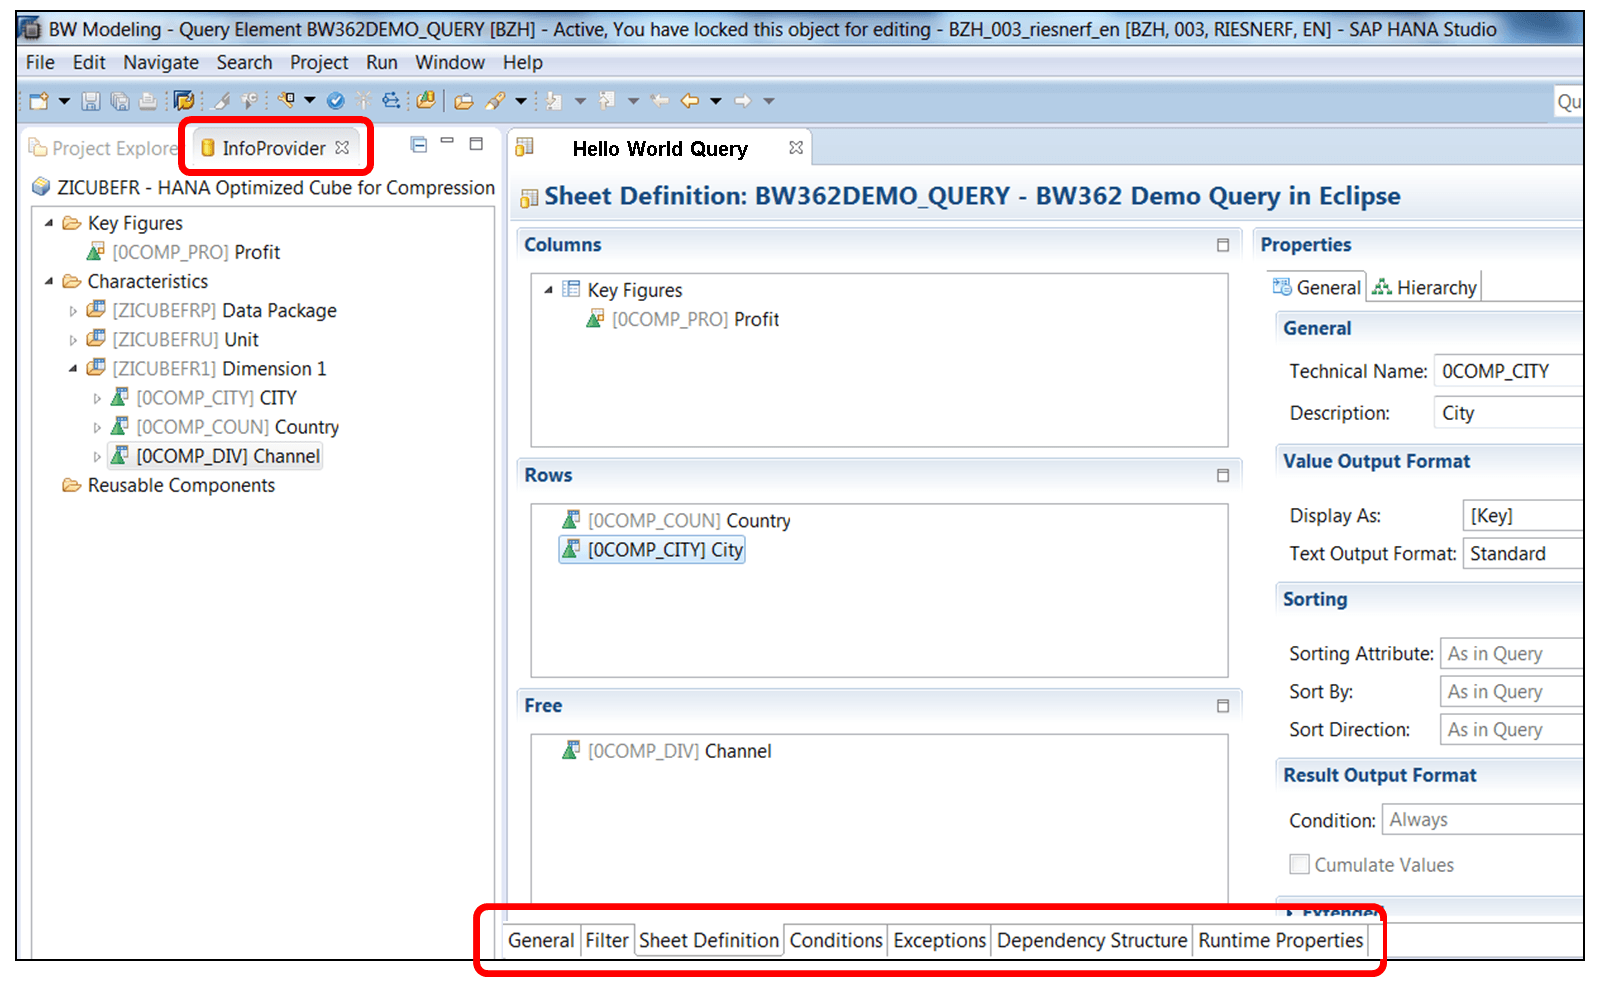Viewport: 1600px width, 987px height.
Task: Click the last edit location arrow icon
Action: [659, 101]
